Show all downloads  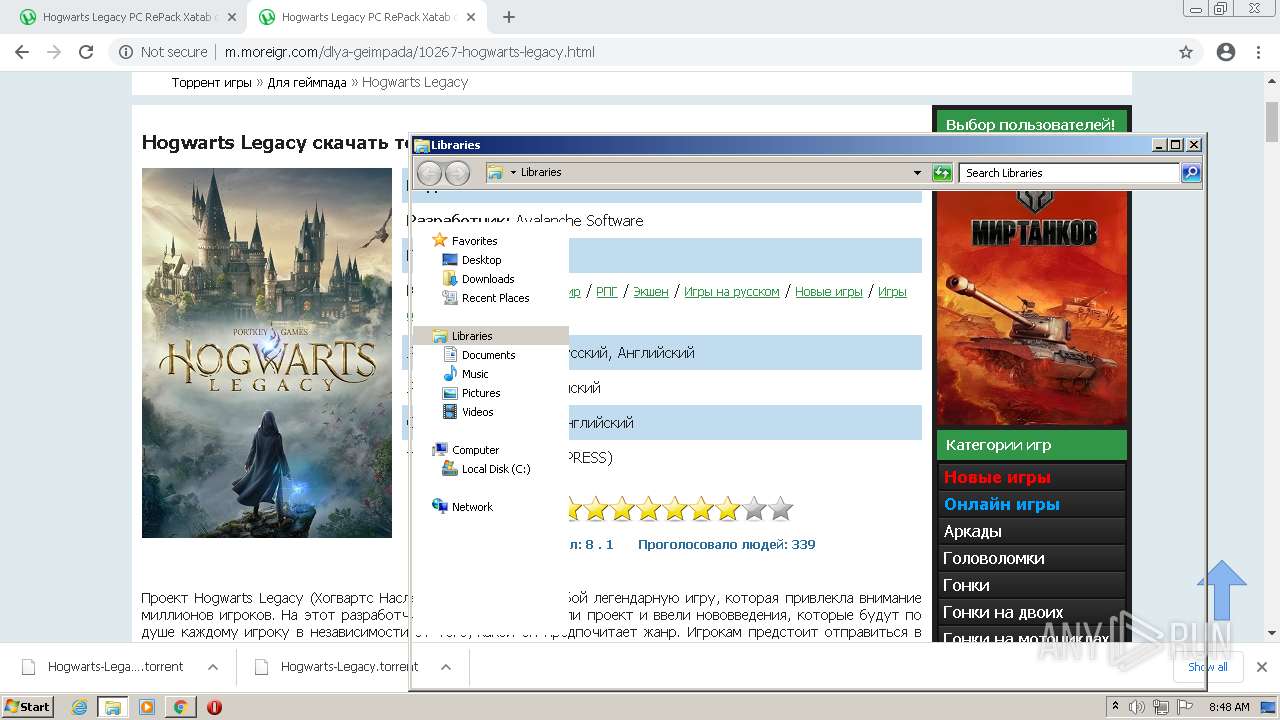(x=1208, y=667)
